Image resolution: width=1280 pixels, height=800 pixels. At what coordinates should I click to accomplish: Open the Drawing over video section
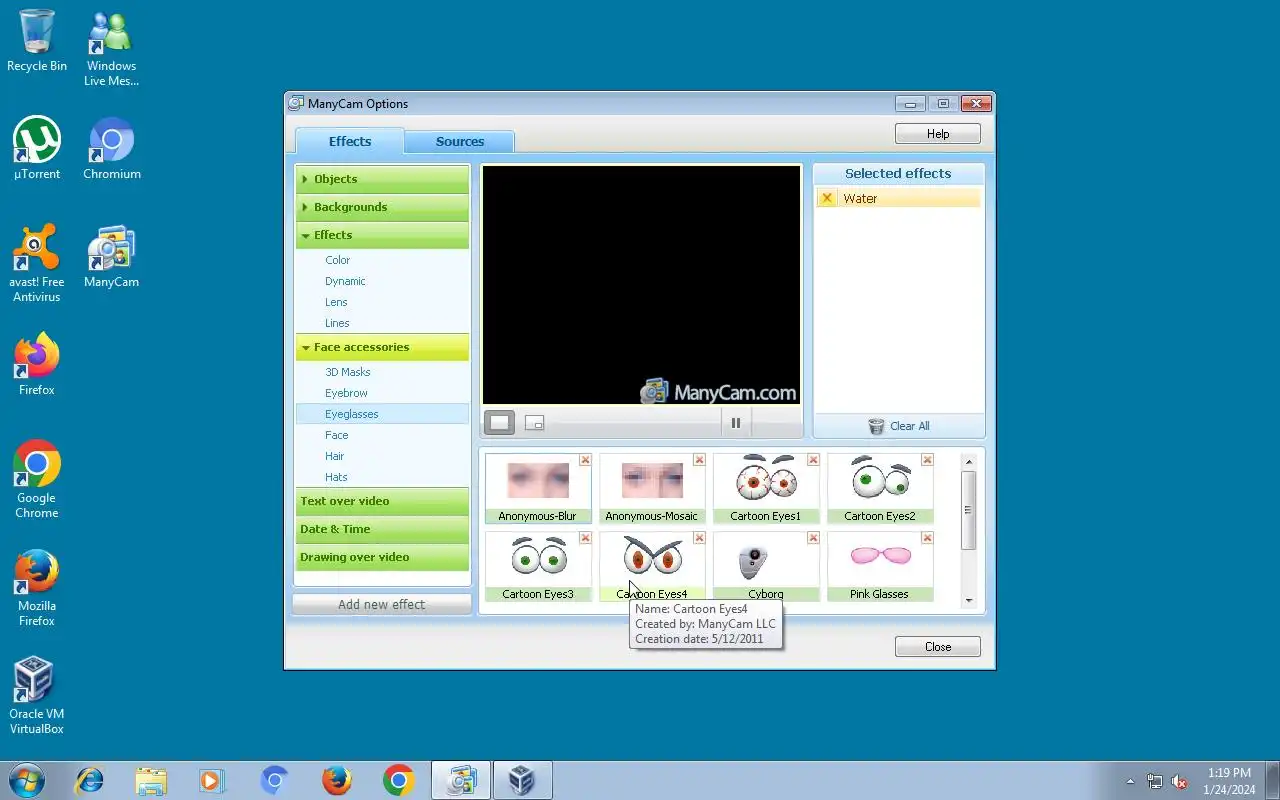(x=382, y=557)
